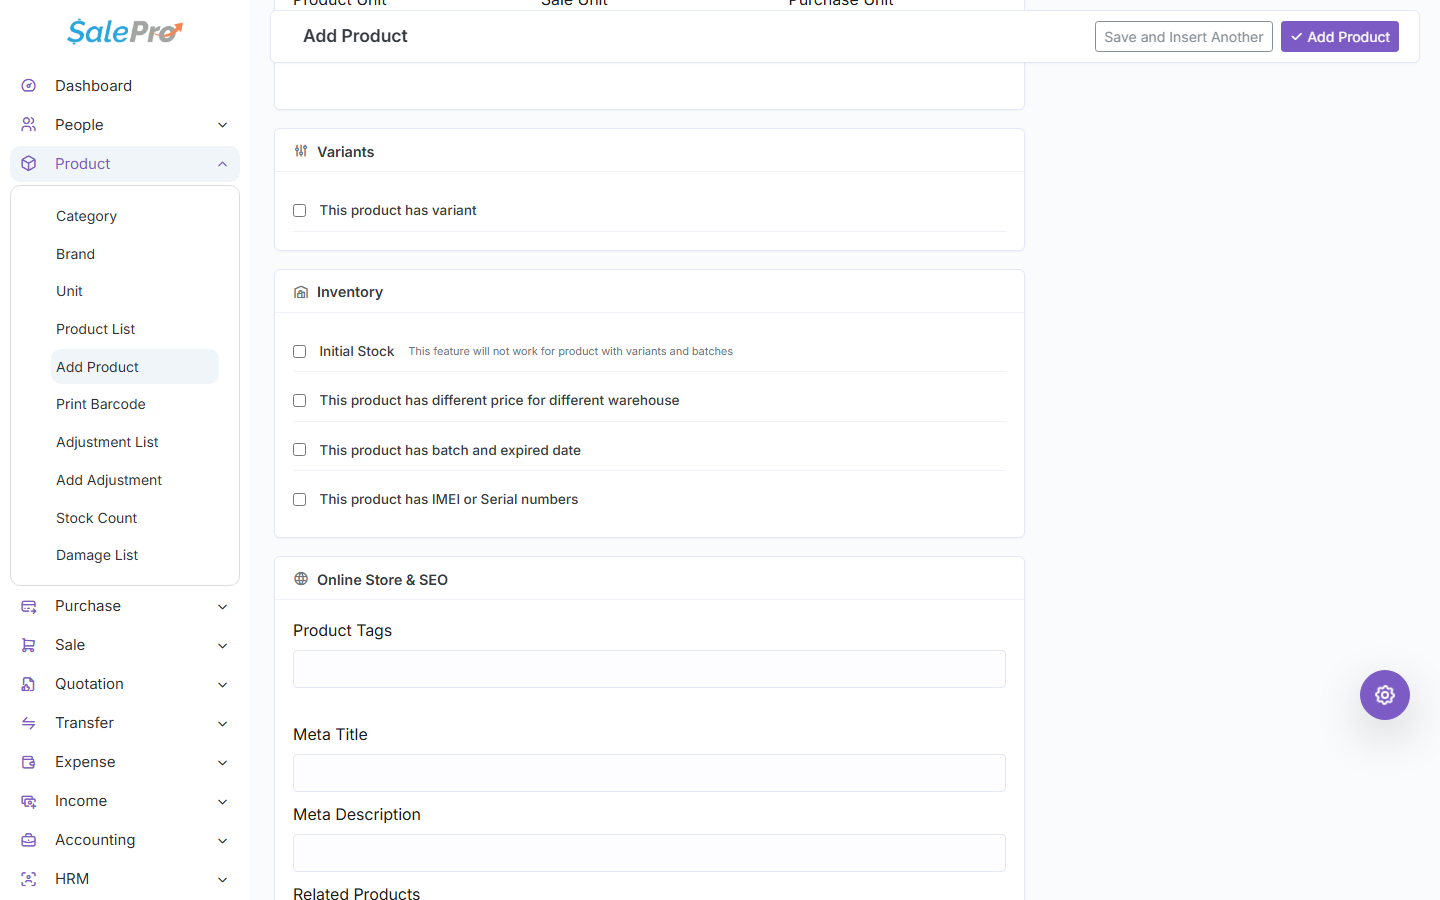
Task: Click the People users icon
Action: click(29, 125)
